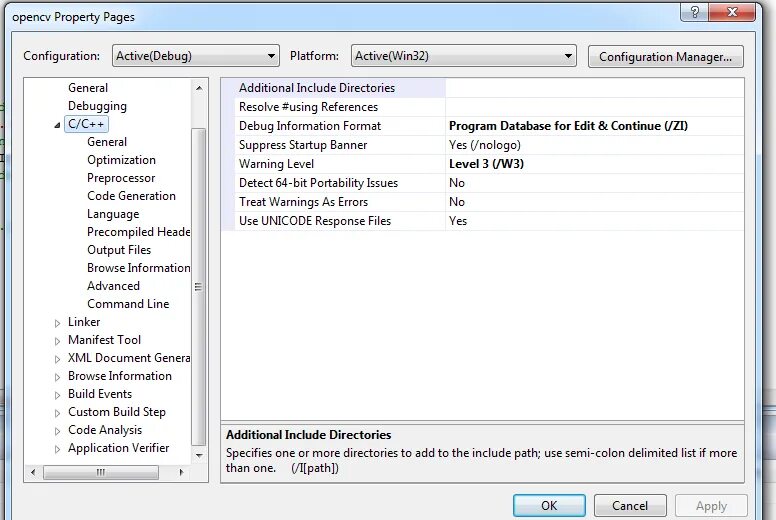Viewport: 776px width, 520px height.
Task: Open the Configuration Manager
Action: (x=665, y=57)
